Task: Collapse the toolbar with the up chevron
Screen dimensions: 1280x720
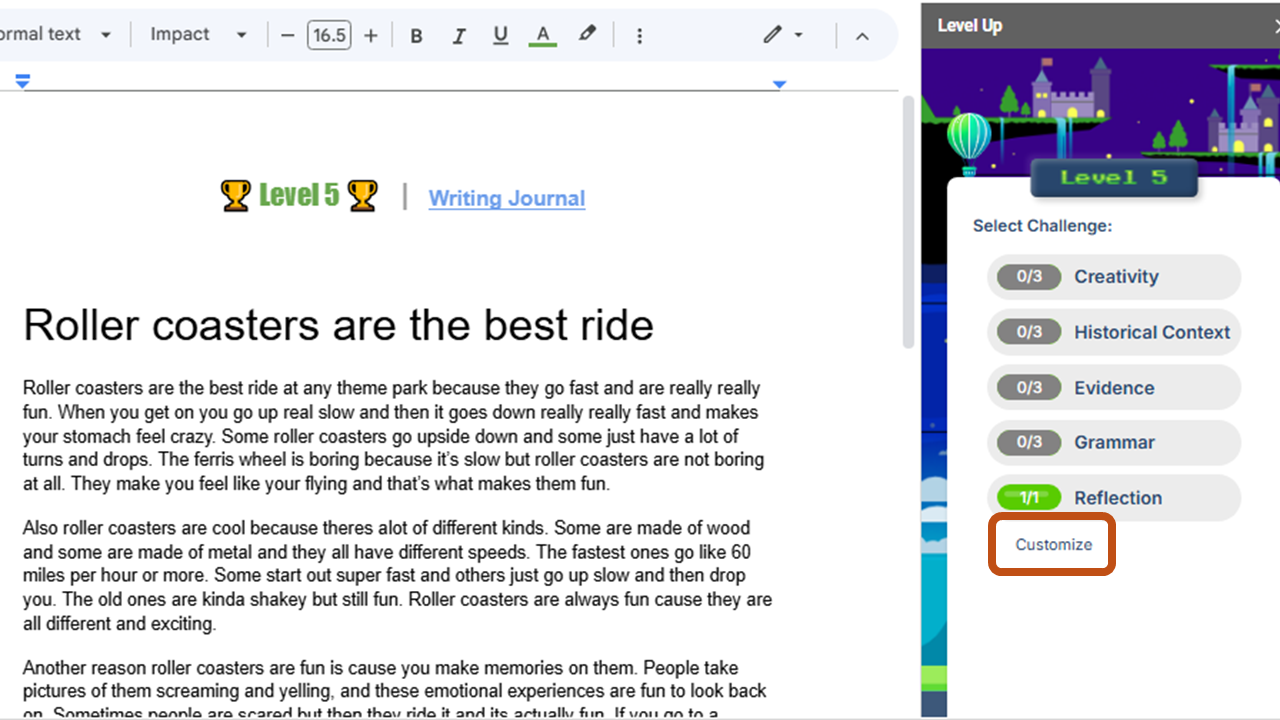Action: [862, 36]
